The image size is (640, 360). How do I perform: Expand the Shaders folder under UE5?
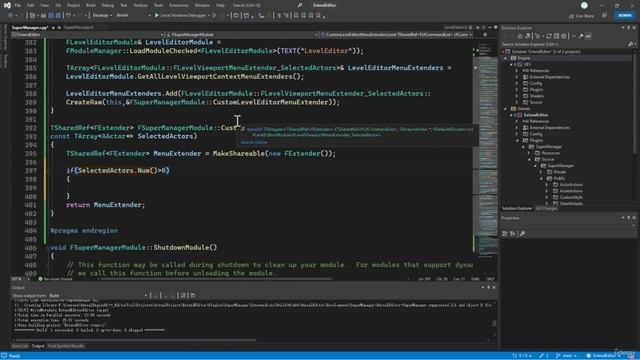[x=517, y=96]
